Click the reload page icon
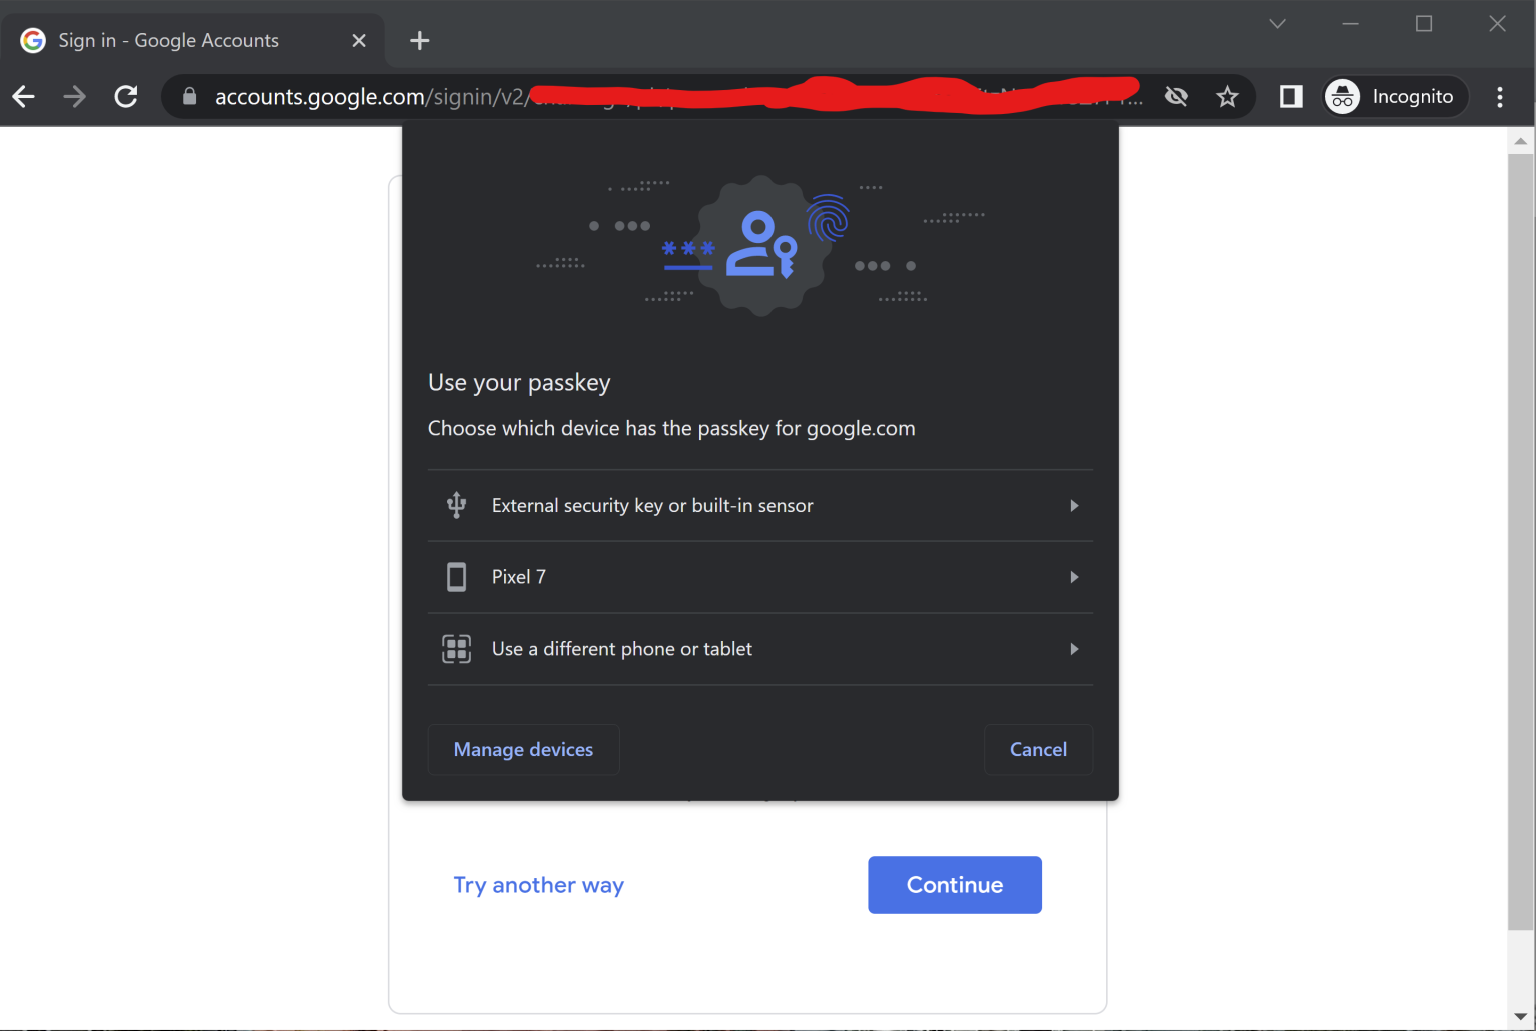This screenshot has width=1536, height=1031. pyautogui.click(x=126, y=96)
